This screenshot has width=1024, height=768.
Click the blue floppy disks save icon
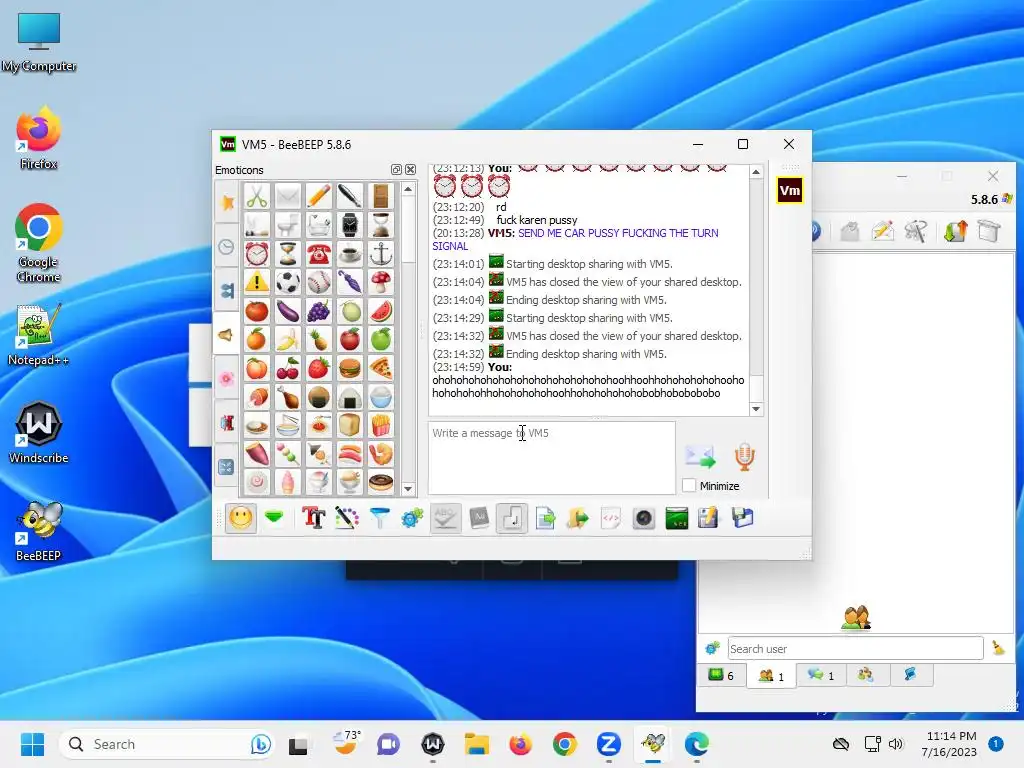tap(743, 519)
